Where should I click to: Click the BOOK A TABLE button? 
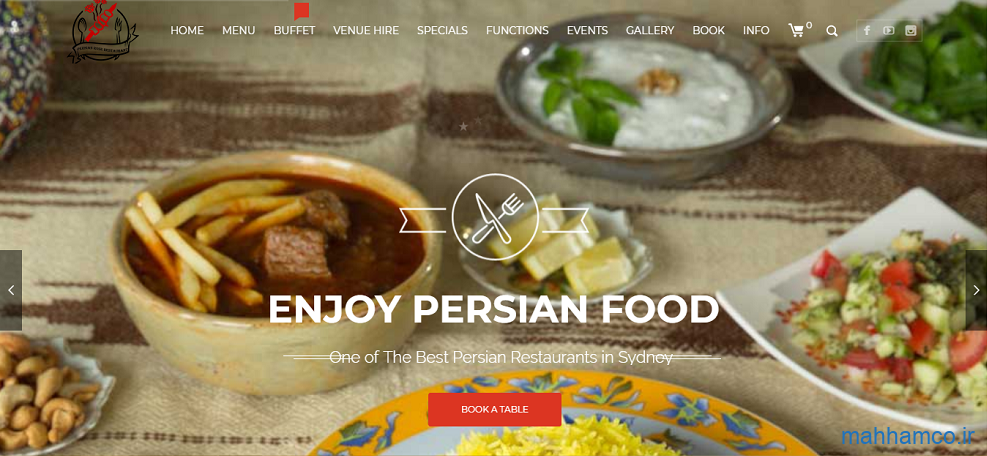495,409
